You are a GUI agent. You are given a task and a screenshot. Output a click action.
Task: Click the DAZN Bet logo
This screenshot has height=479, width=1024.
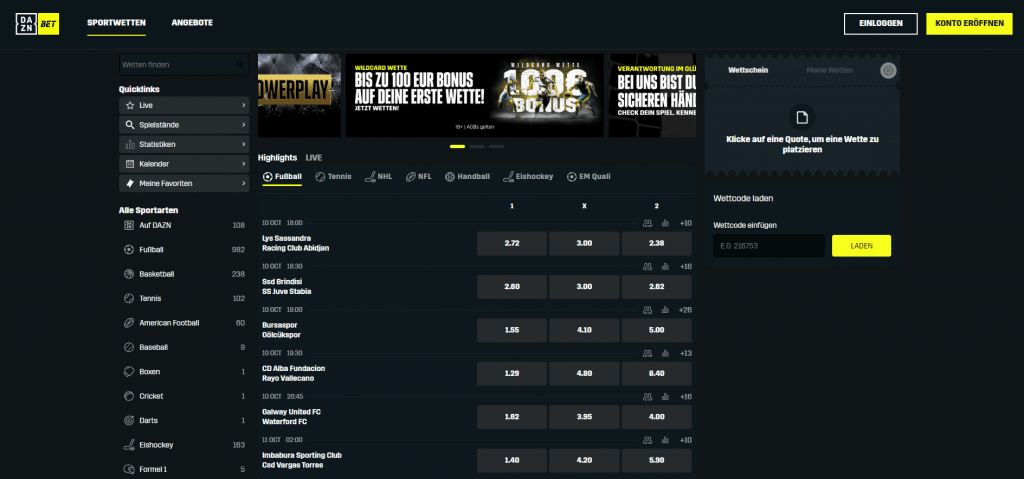(37, 23)
